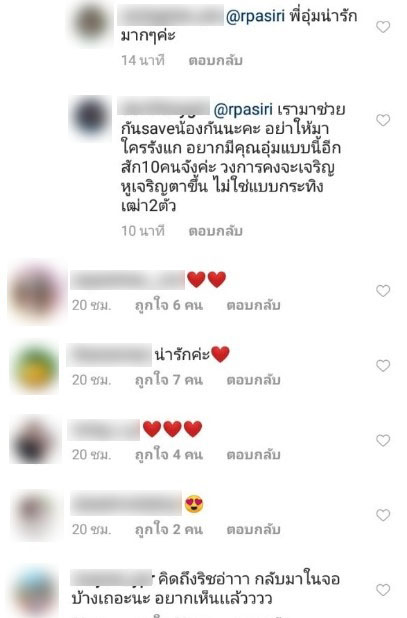
Task: Like the comment saying พี่อุ๋มน่ารัก
Action: pos(383,27)
